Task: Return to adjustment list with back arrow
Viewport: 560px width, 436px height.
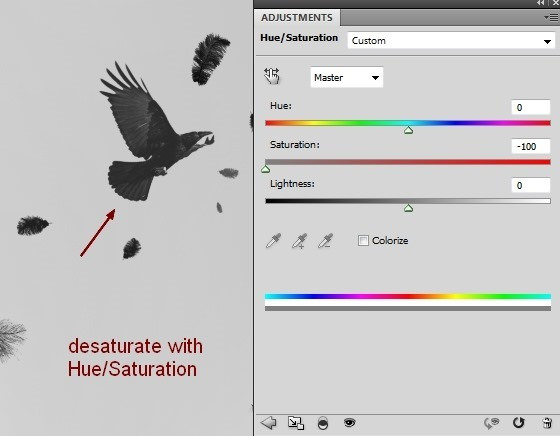Action: point(269,423)
